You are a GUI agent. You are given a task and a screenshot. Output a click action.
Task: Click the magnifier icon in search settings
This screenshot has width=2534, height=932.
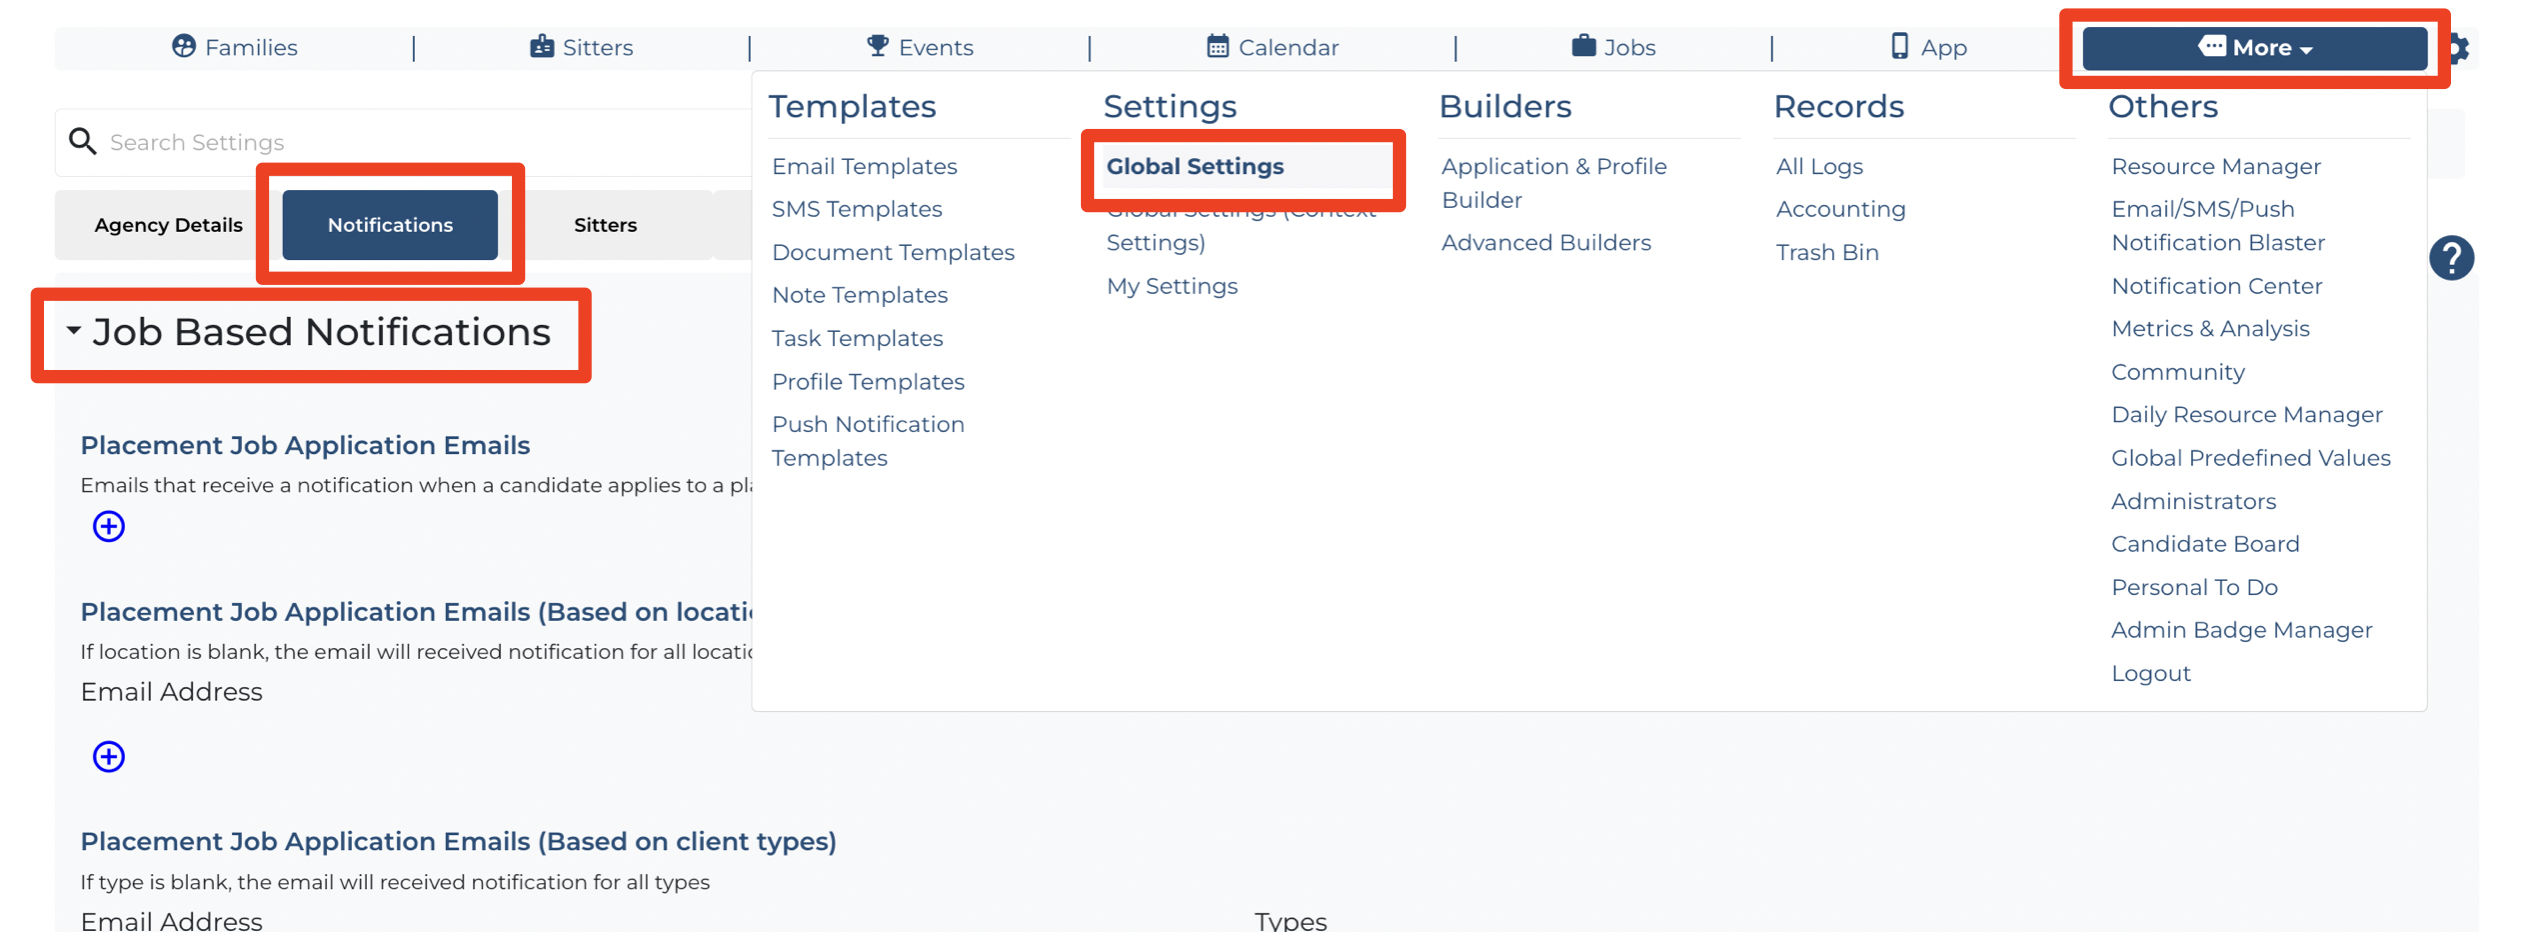pyautogui.click(x=82, y=141)
